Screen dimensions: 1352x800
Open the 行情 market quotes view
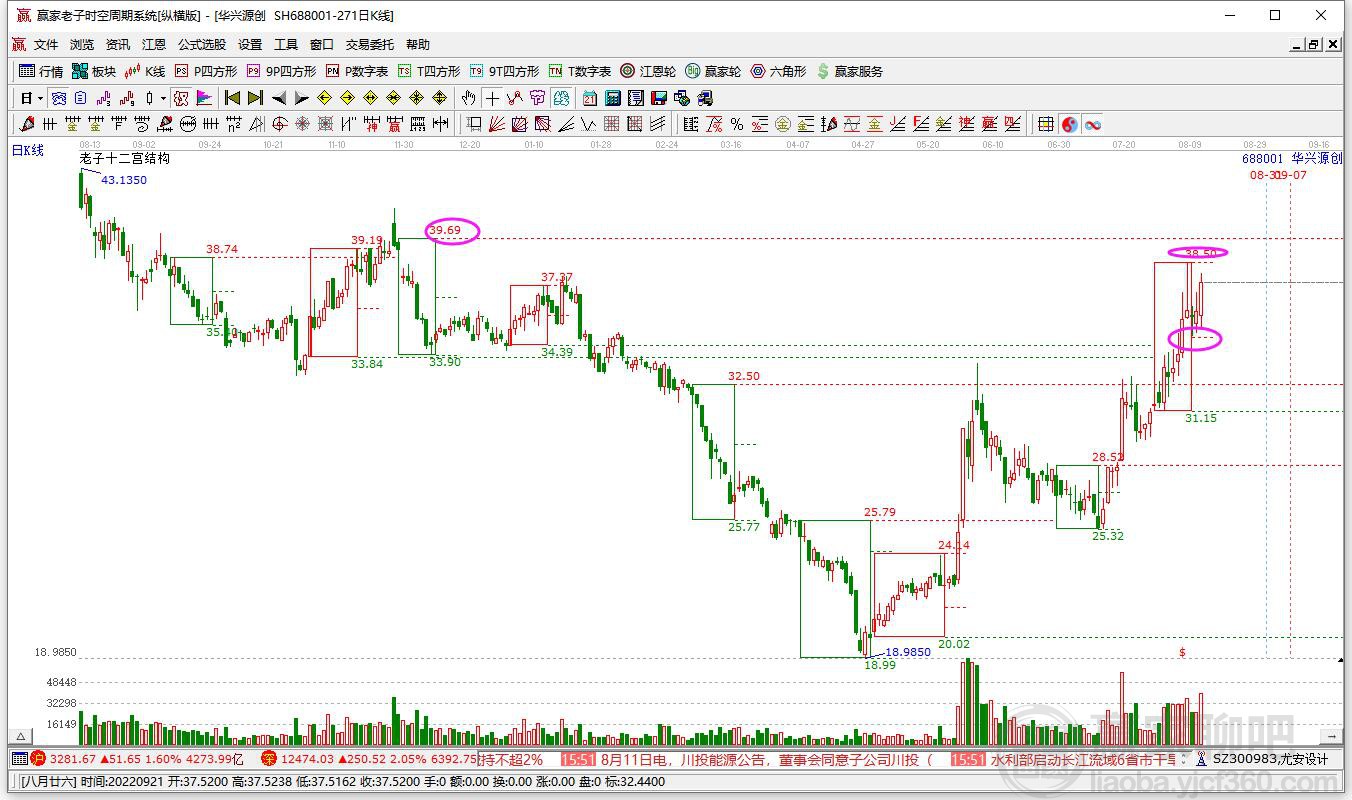tap(41, 71)
